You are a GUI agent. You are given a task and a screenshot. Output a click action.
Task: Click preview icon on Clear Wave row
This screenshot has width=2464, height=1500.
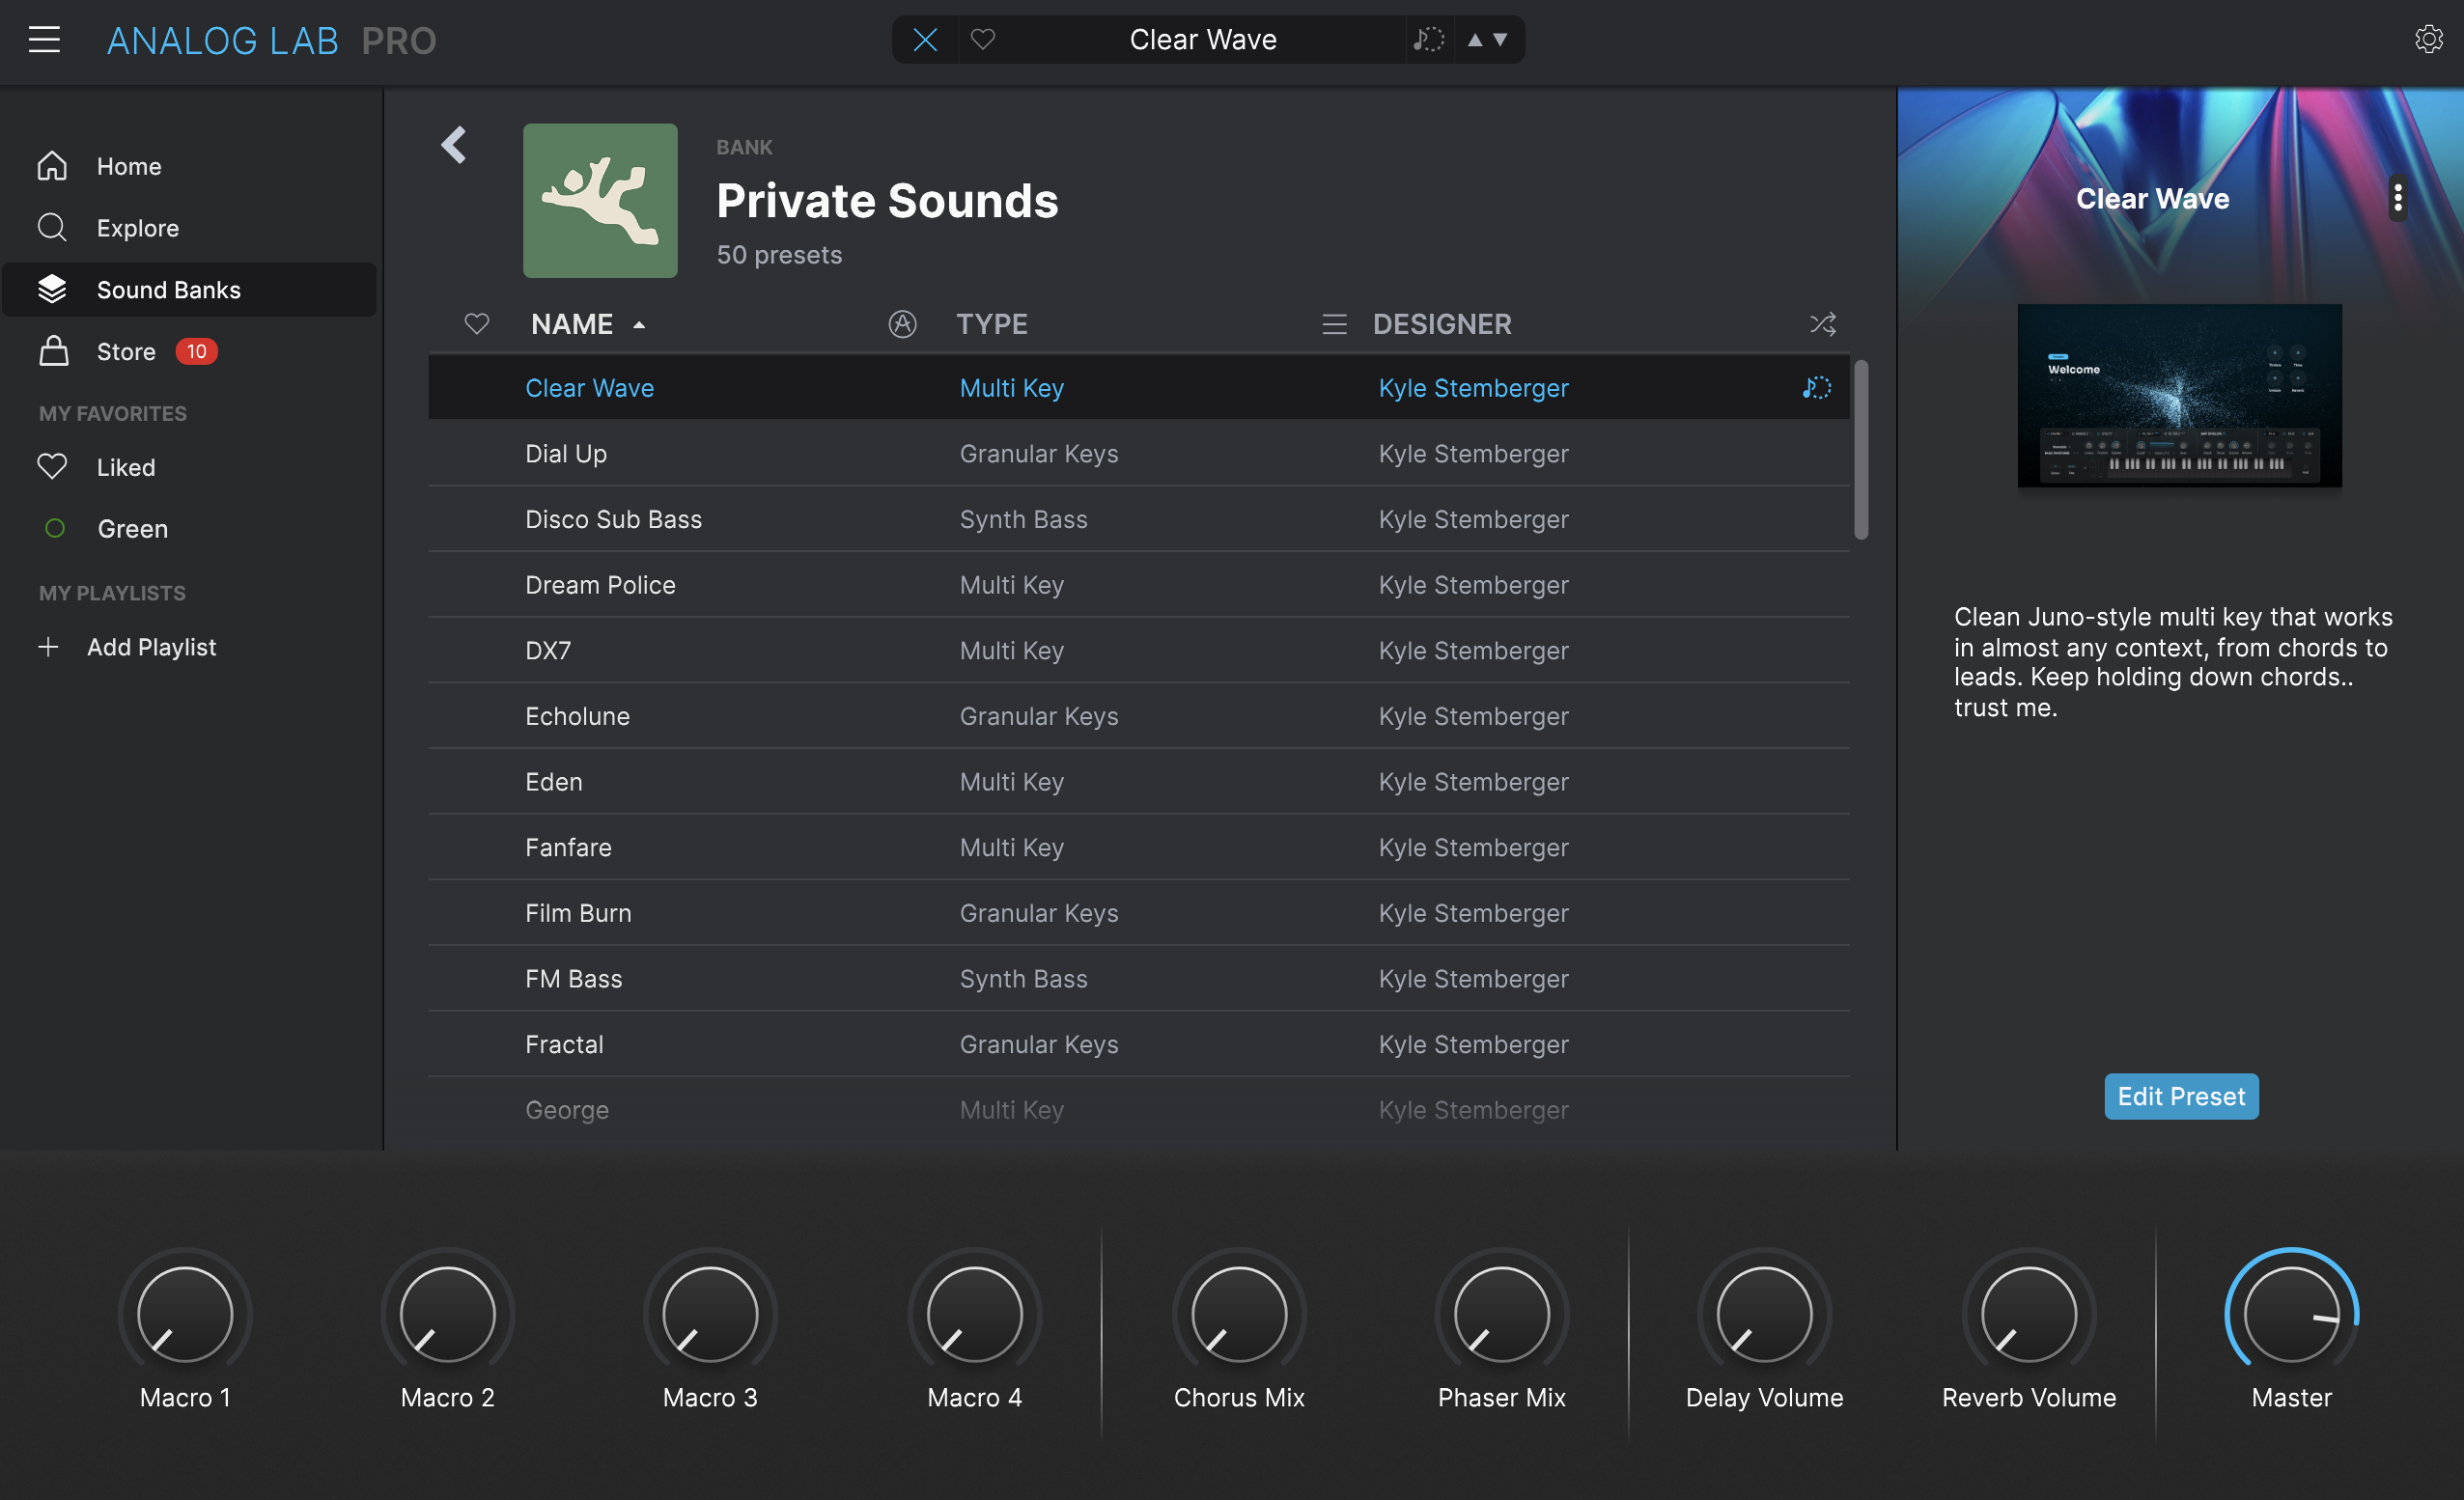point(1816,388)
